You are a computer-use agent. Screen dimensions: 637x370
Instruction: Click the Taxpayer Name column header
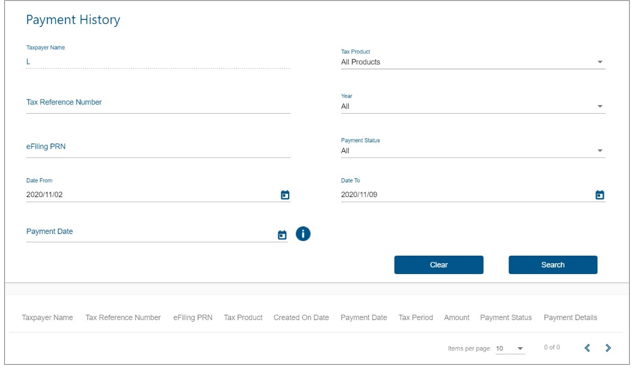coord(48,318)
